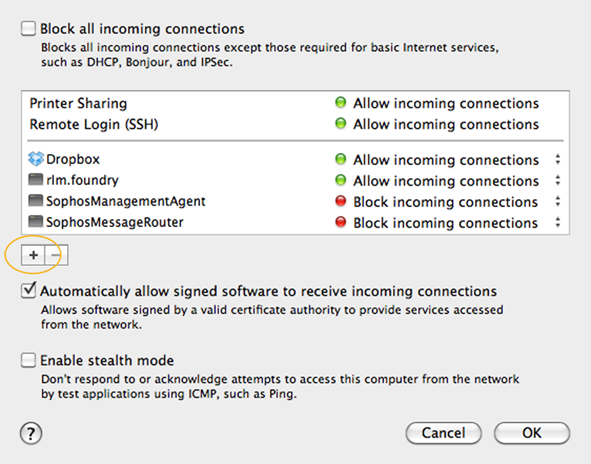The image size is (591, 464).
Task: Click the rlm.foundry executable icon
Action: [36, 180]
